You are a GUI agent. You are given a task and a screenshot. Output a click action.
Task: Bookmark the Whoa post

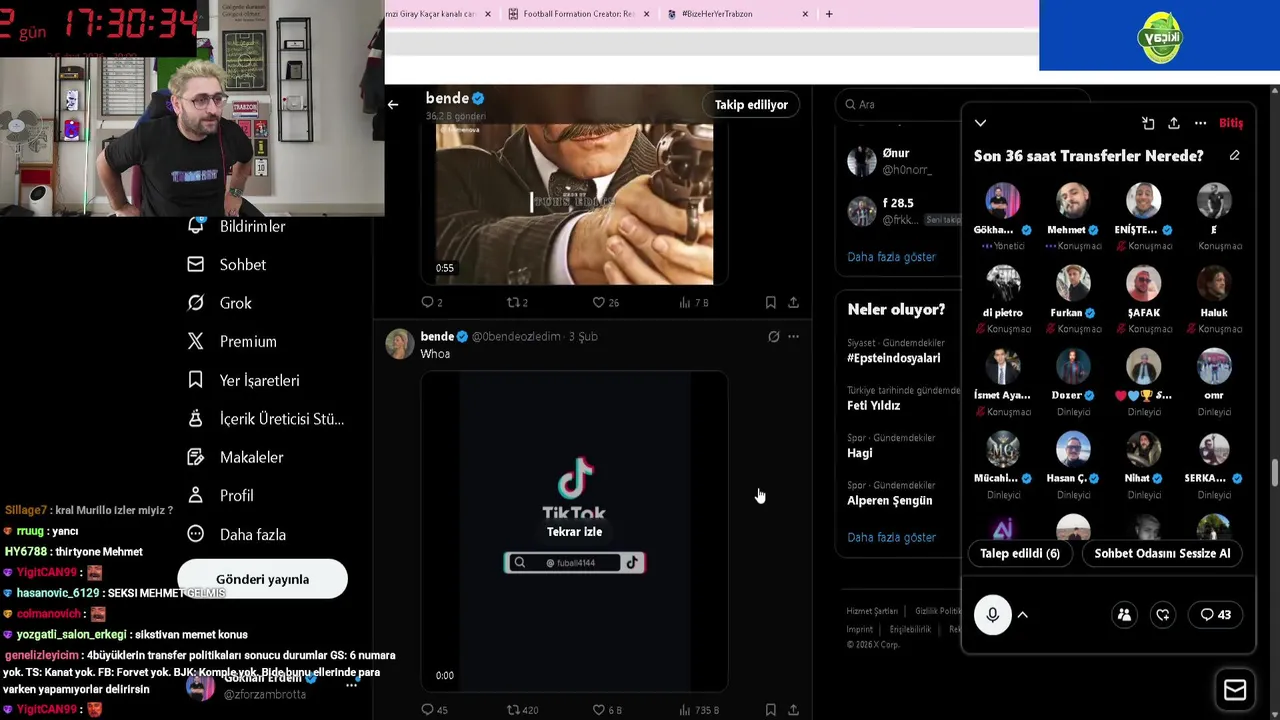pos(770,709)
